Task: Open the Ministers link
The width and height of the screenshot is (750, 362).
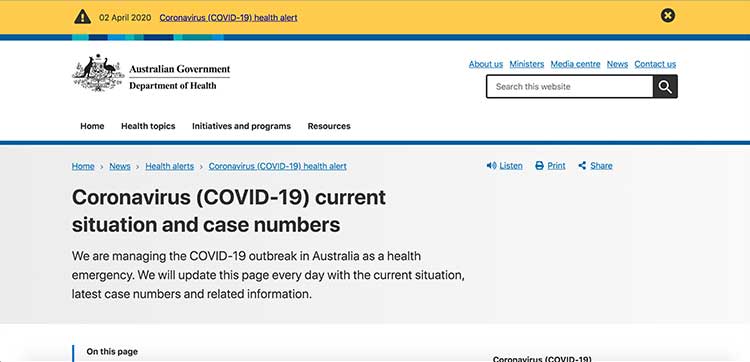Action: pyautogui.click(x=527, y=64)
